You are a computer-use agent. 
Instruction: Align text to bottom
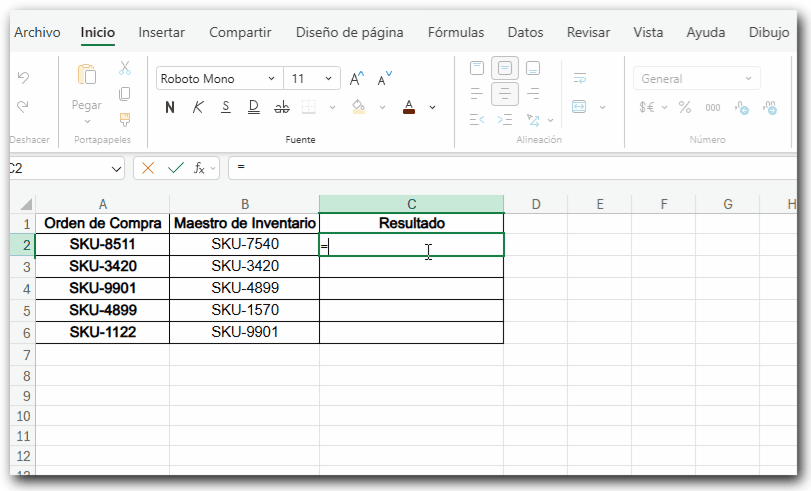pyautogui.click(x=533, y=68)
